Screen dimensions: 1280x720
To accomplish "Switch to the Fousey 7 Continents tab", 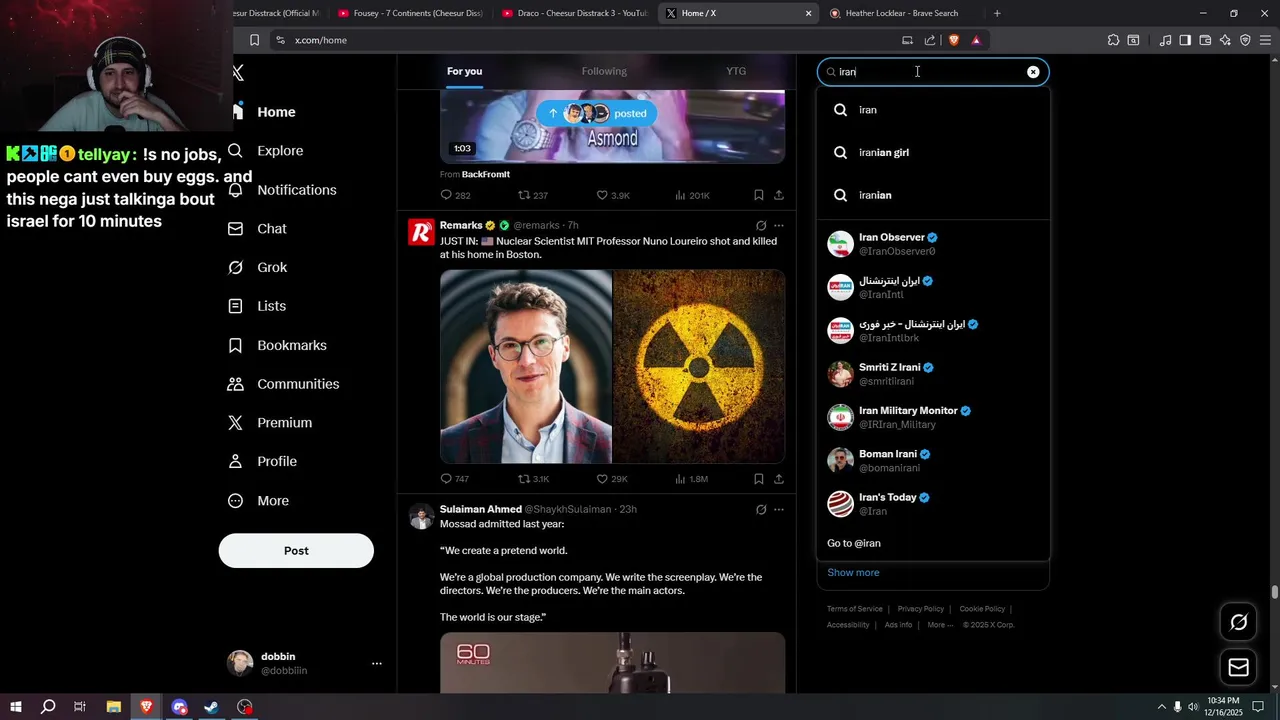I will 411,13.
